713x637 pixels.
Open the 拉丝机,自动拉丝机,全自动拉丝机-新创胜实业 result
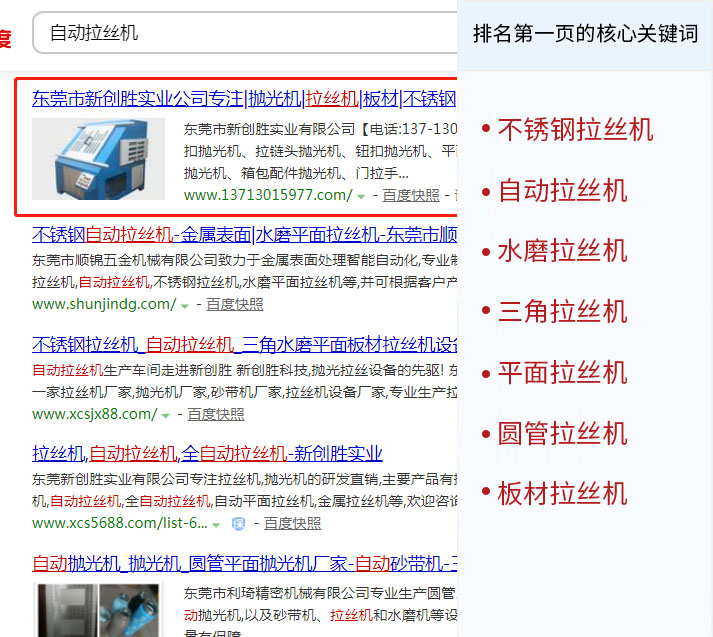tap(207, 453)
